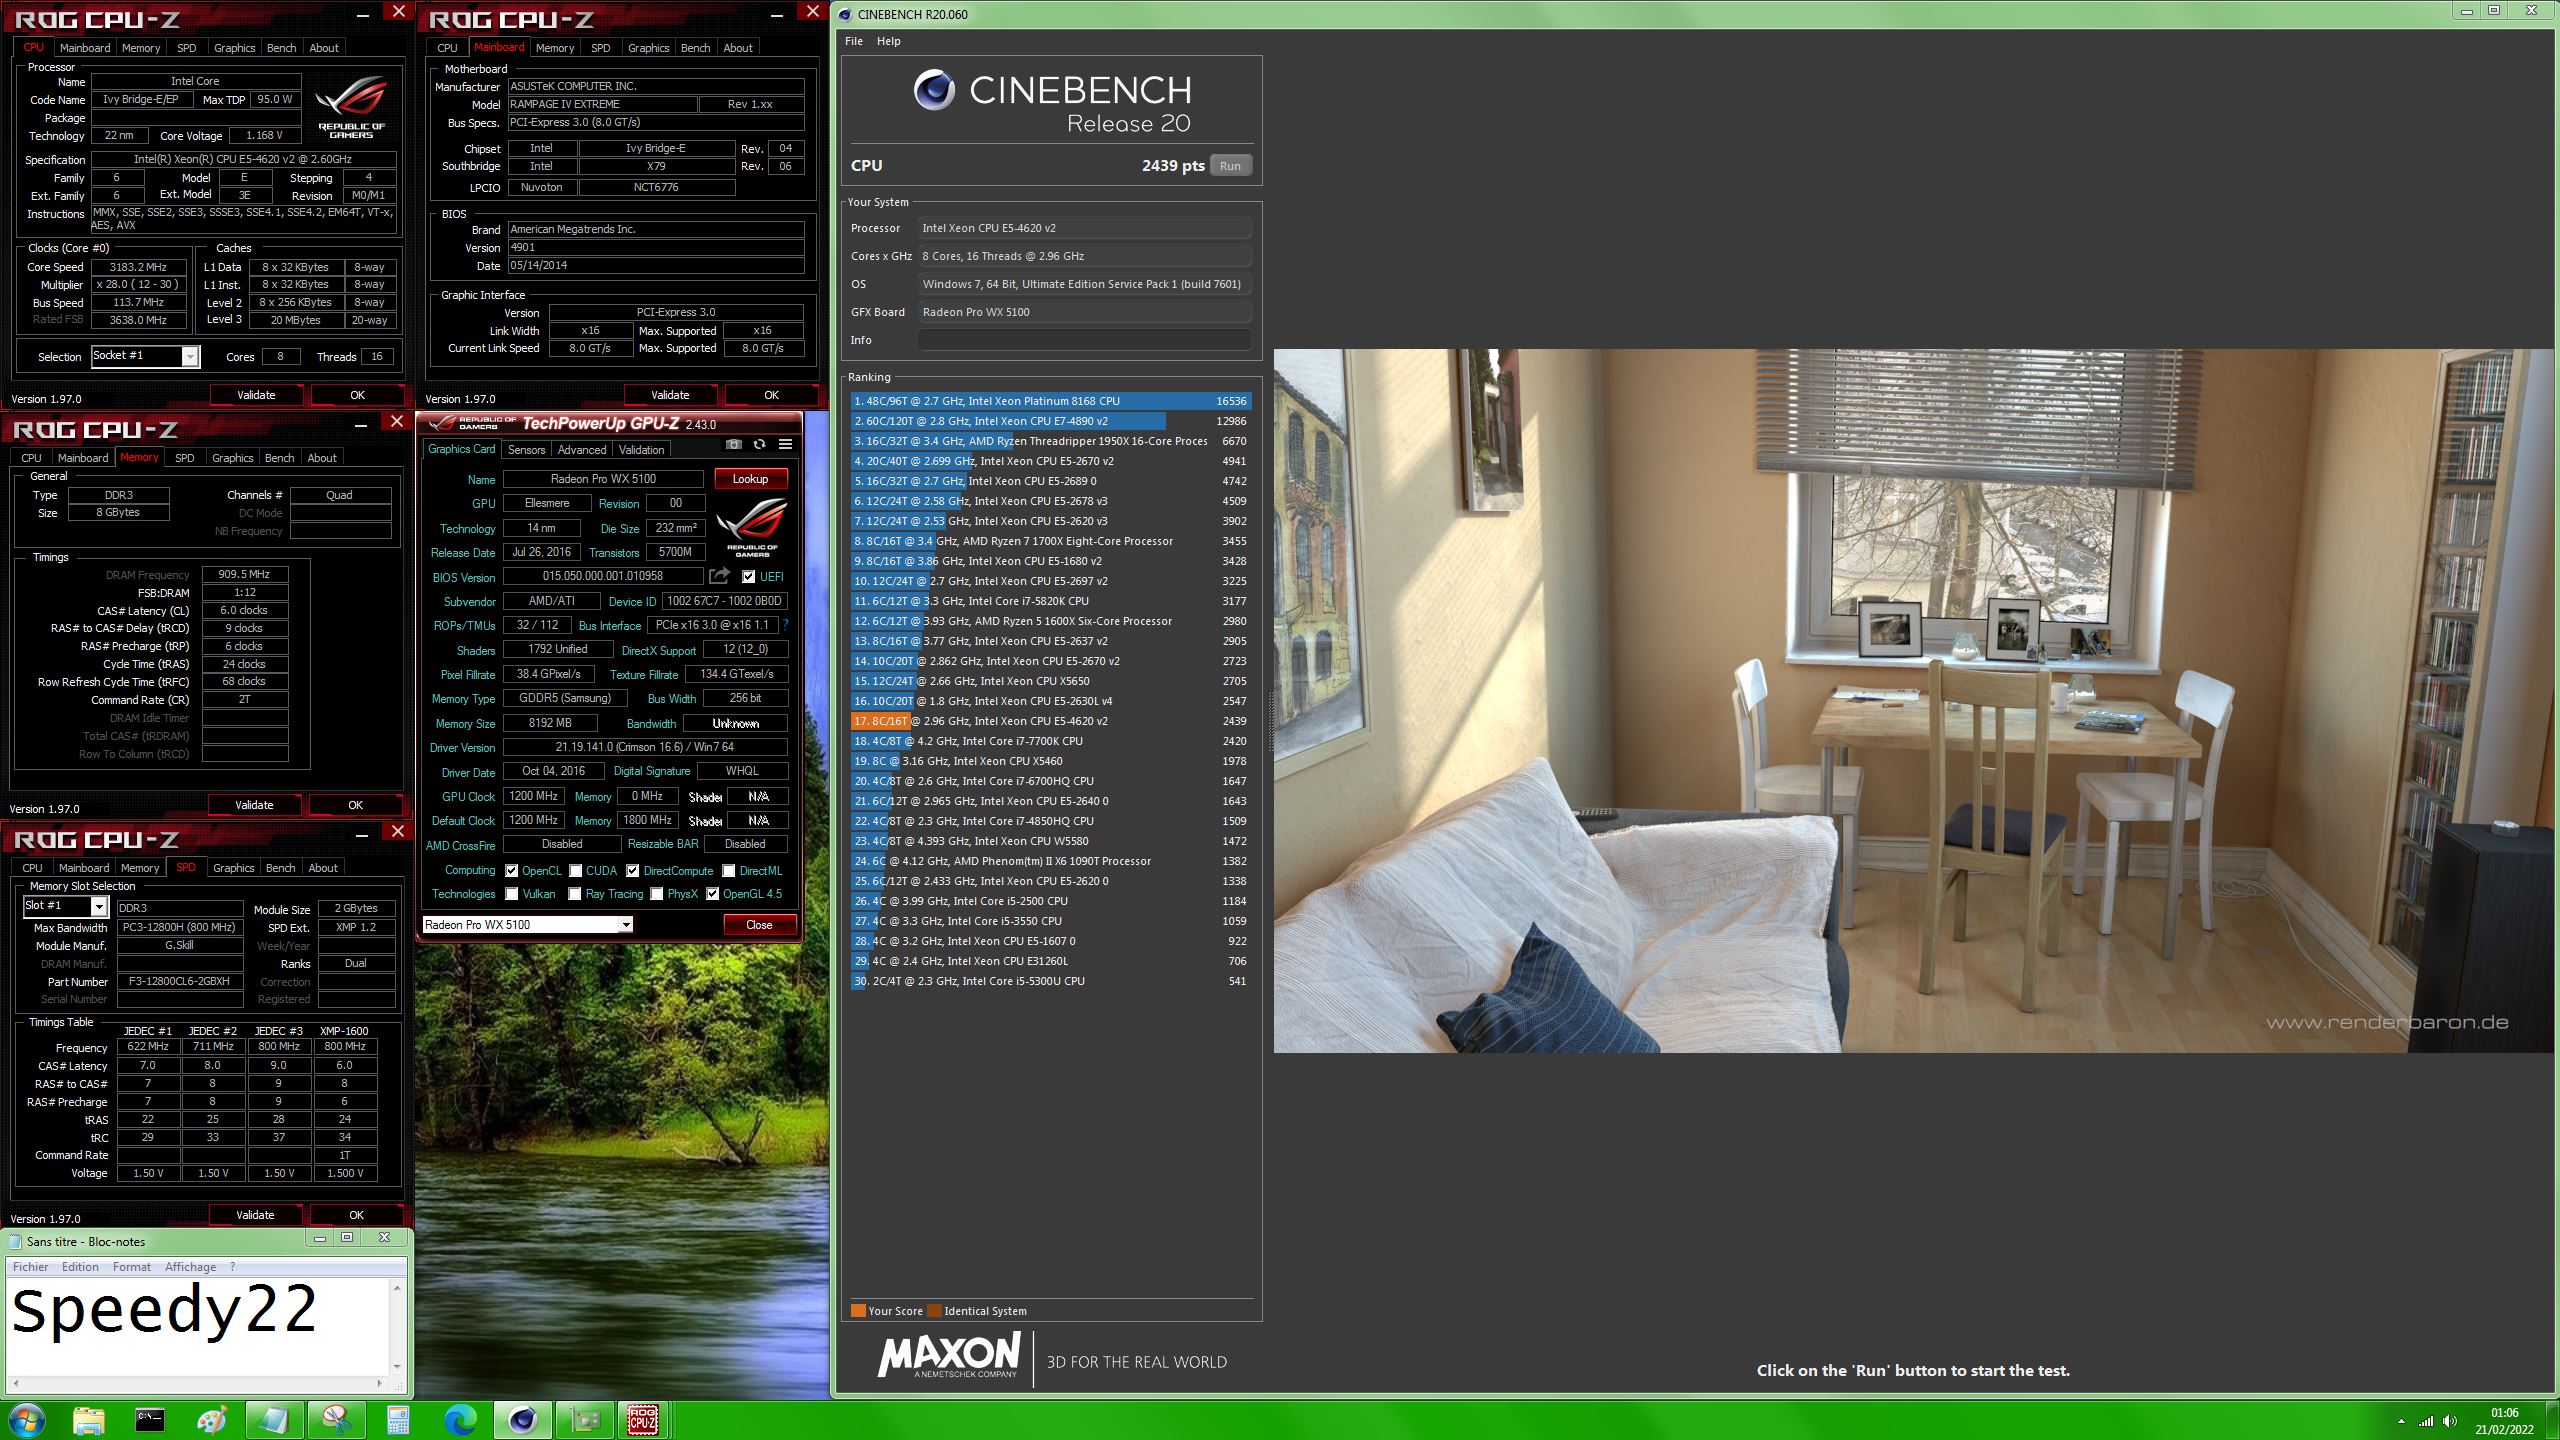Click the BIOS export share icon in GPU-Z

pyautogui.click(x=719, y=576)
